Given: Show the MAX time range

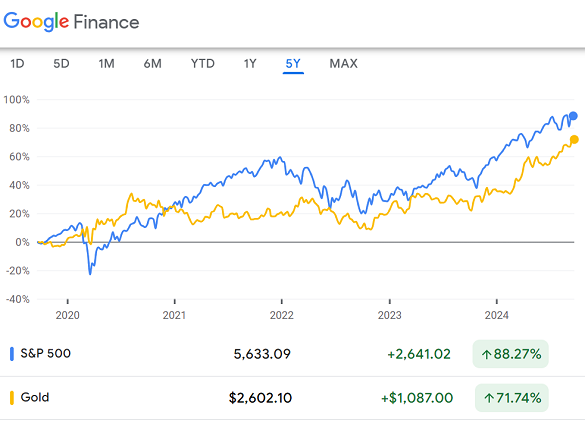Looking at the screenshot, I should (x=343, y=63).
